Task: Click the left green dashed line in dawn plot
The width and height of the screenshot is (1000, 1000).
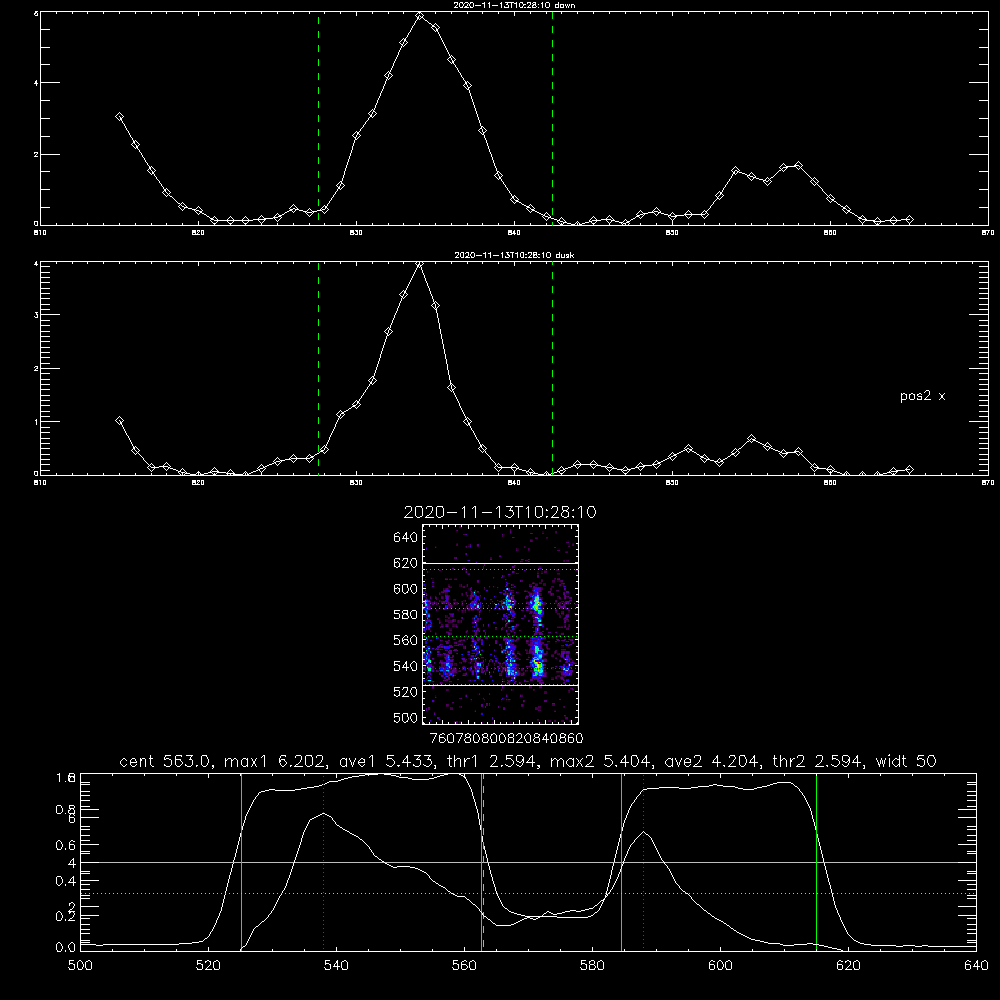Action: click(318, 118)
